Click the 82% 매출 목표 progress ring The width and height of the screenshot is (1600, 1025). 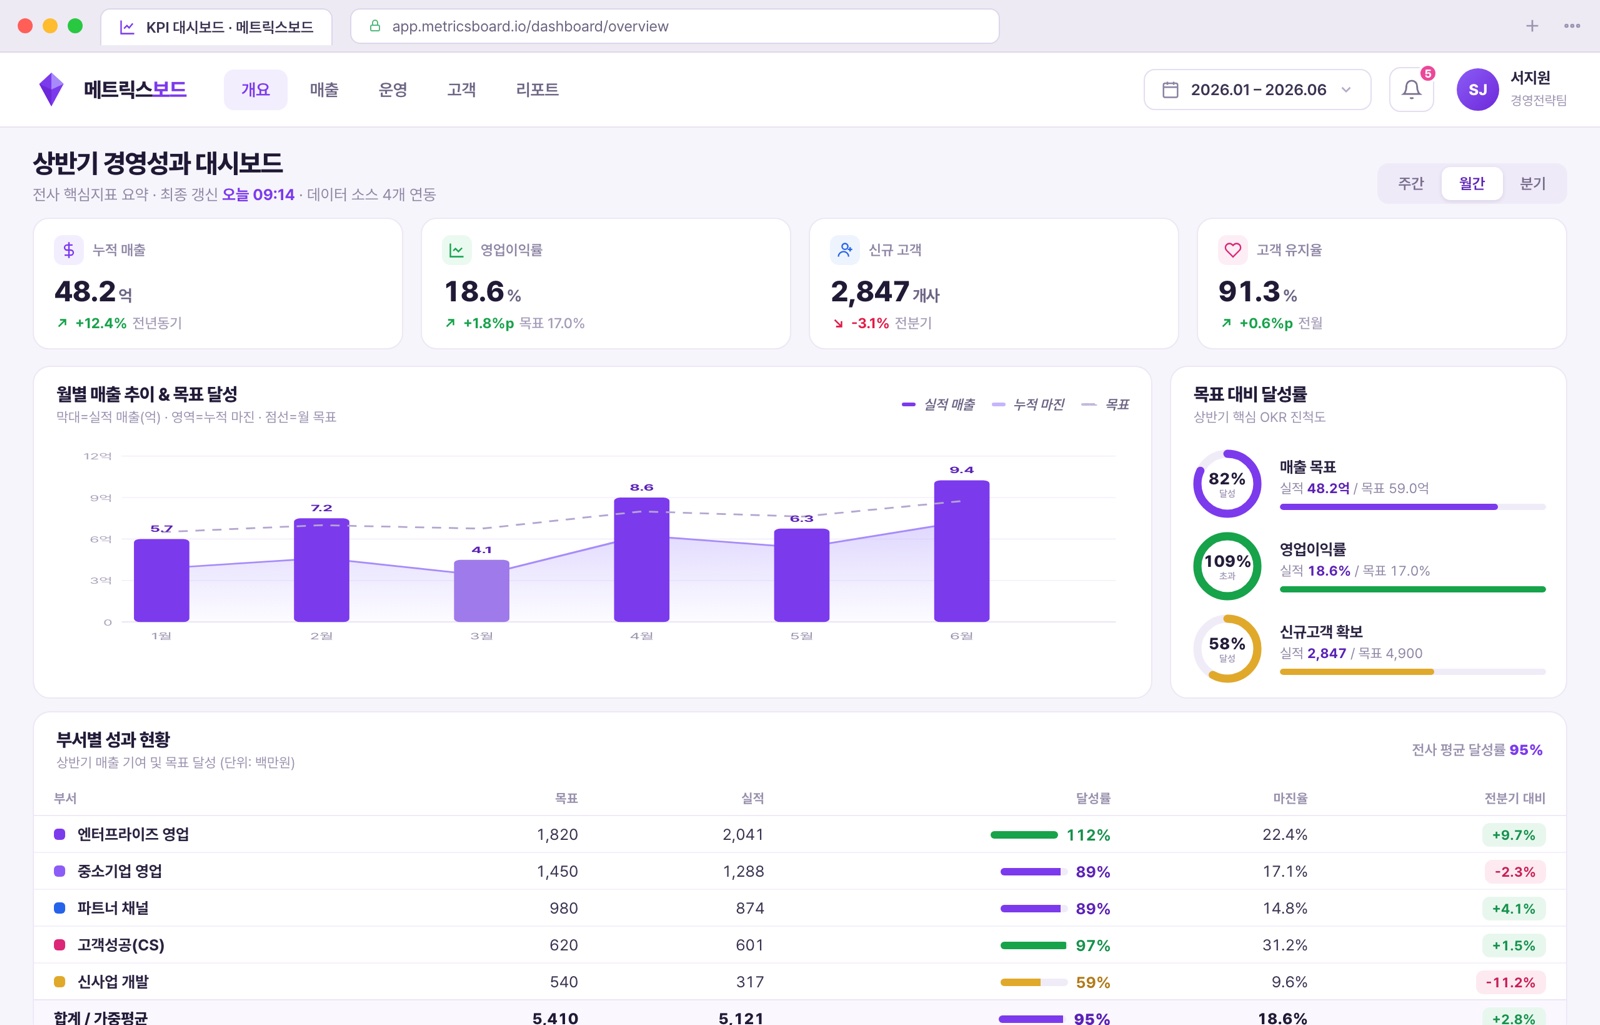point(1227,484)
